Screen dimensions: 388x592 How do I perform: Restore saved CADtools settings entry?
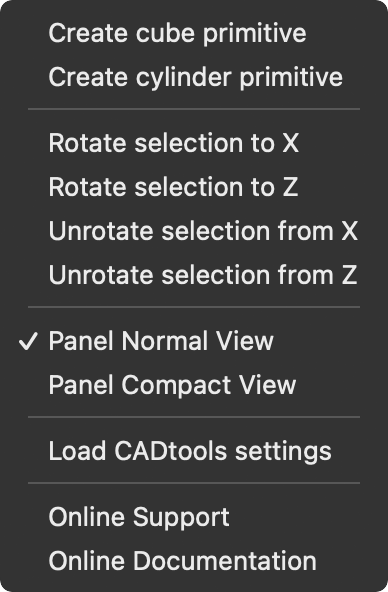point(194,451)
